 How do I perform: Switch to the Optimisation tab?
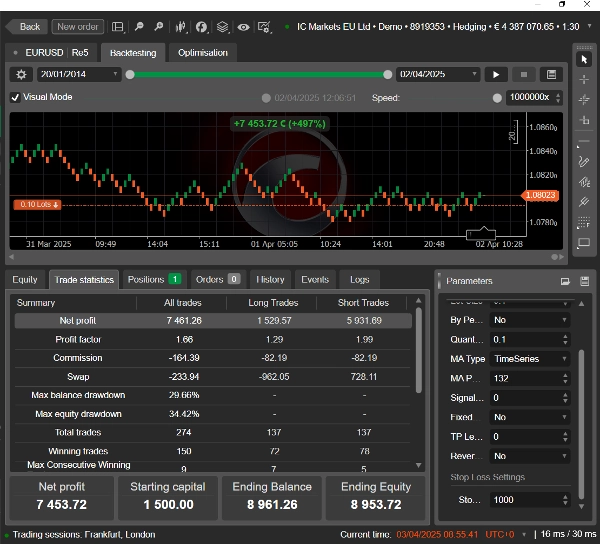202,53
